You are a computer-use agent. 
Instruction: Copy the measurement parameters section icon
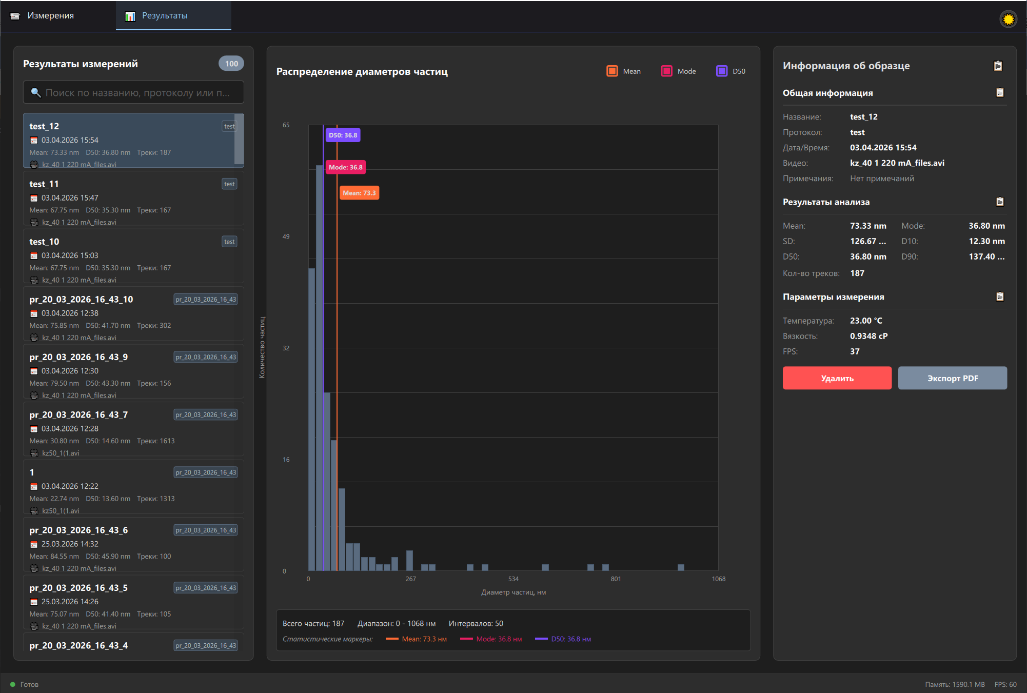coord(999,297)
